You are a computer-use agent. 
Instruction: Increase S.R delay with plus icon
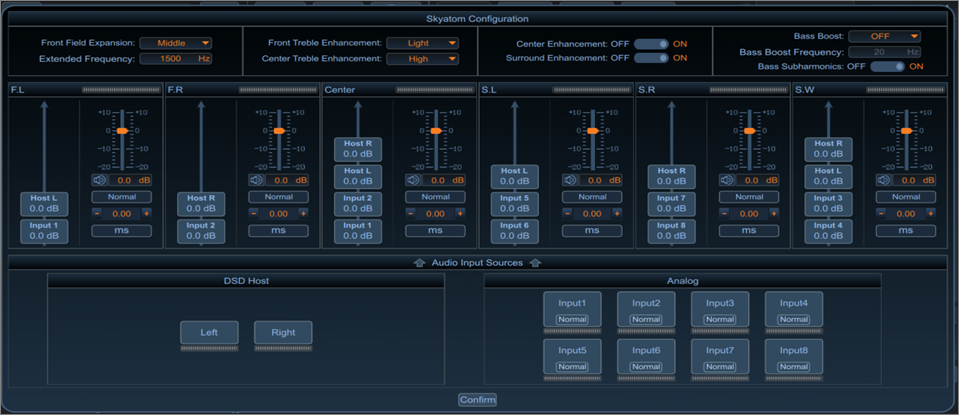[x=774, y=214]
